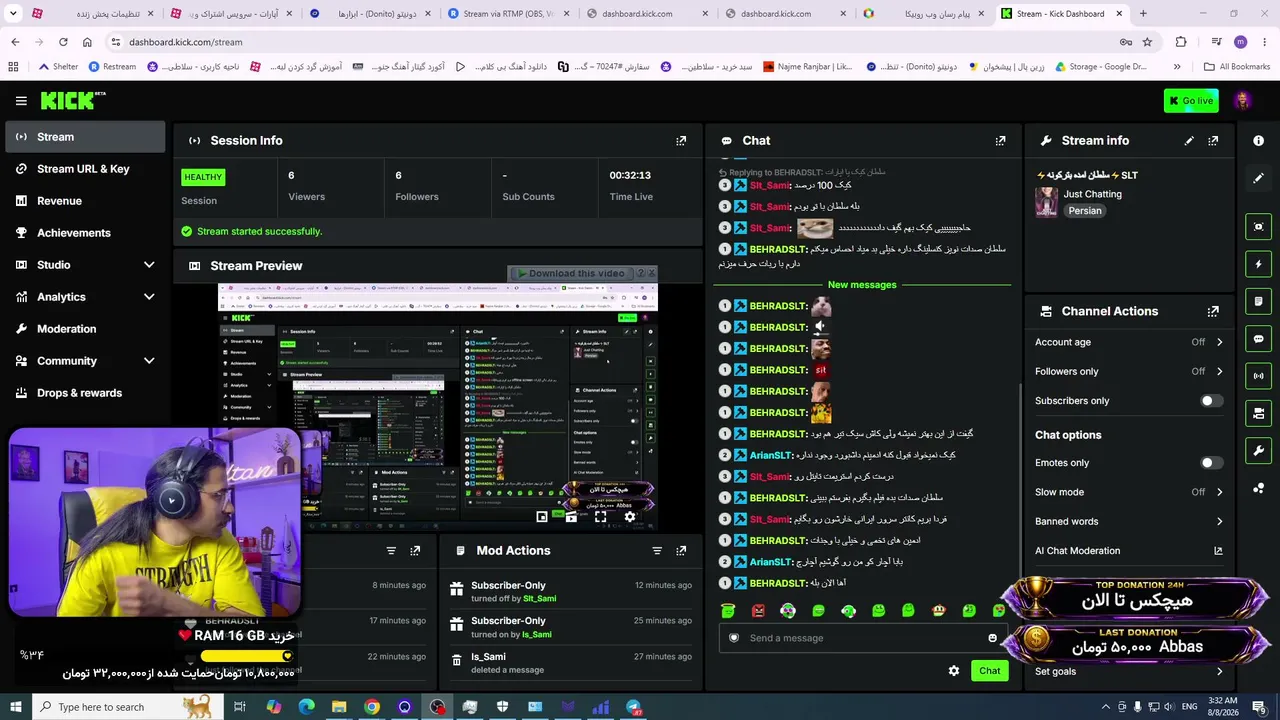Click the green Chat send button

pyautogui.click(x=989, y=671)
